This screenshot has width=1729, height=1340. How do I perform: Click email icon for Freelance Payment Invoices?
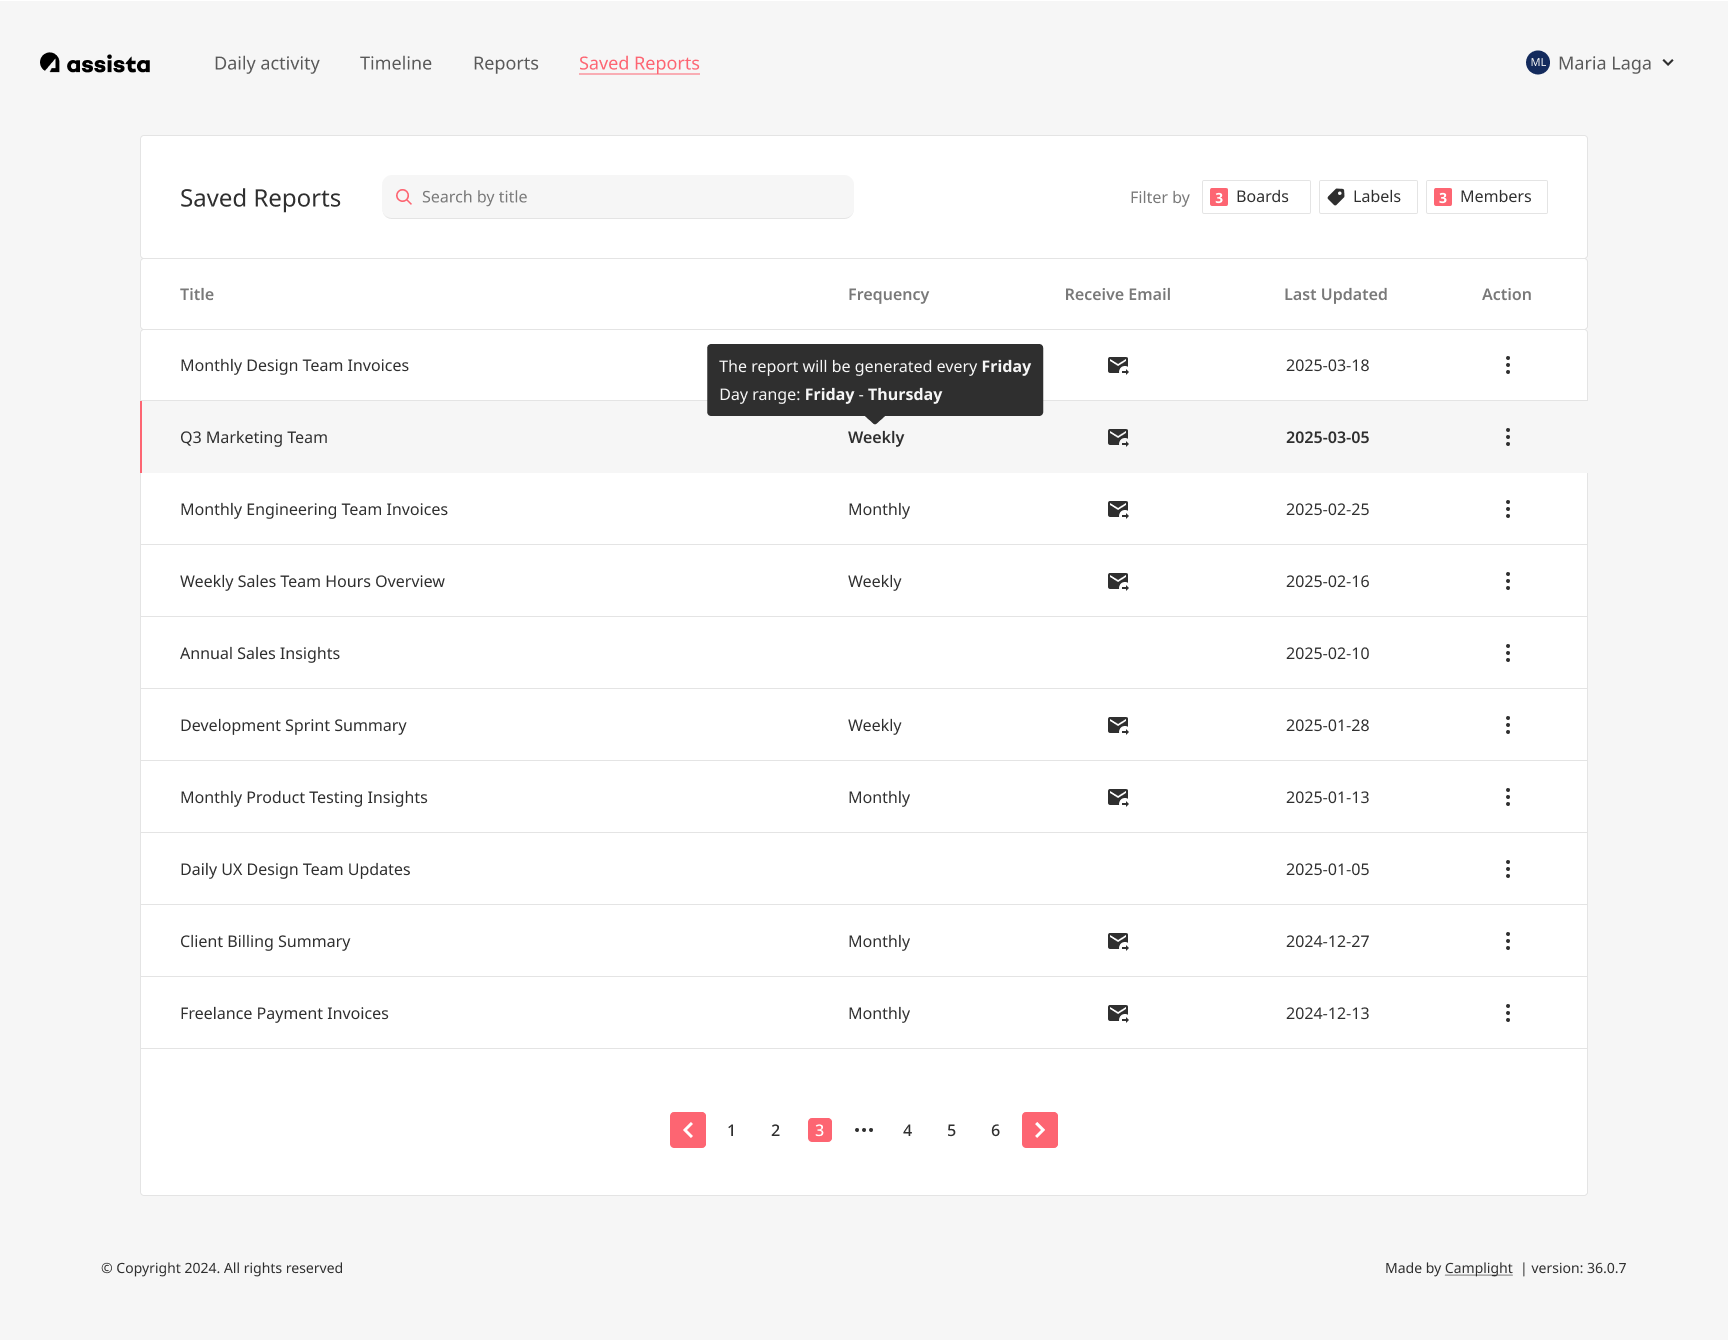click(1118, 1013)
